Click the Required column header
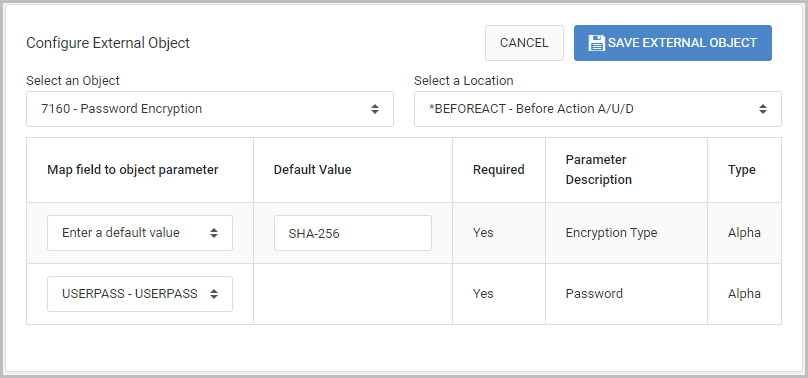 point(498,169)
